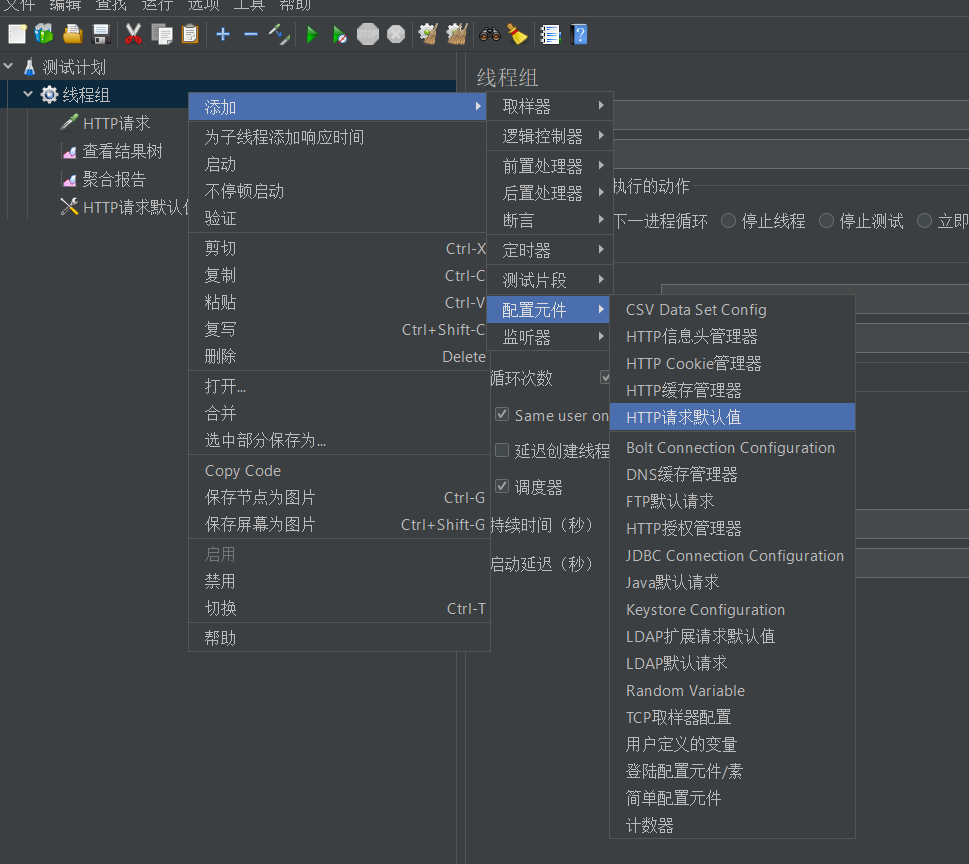
Task: Select 验证 in context menu
Action: click(339, 218)
